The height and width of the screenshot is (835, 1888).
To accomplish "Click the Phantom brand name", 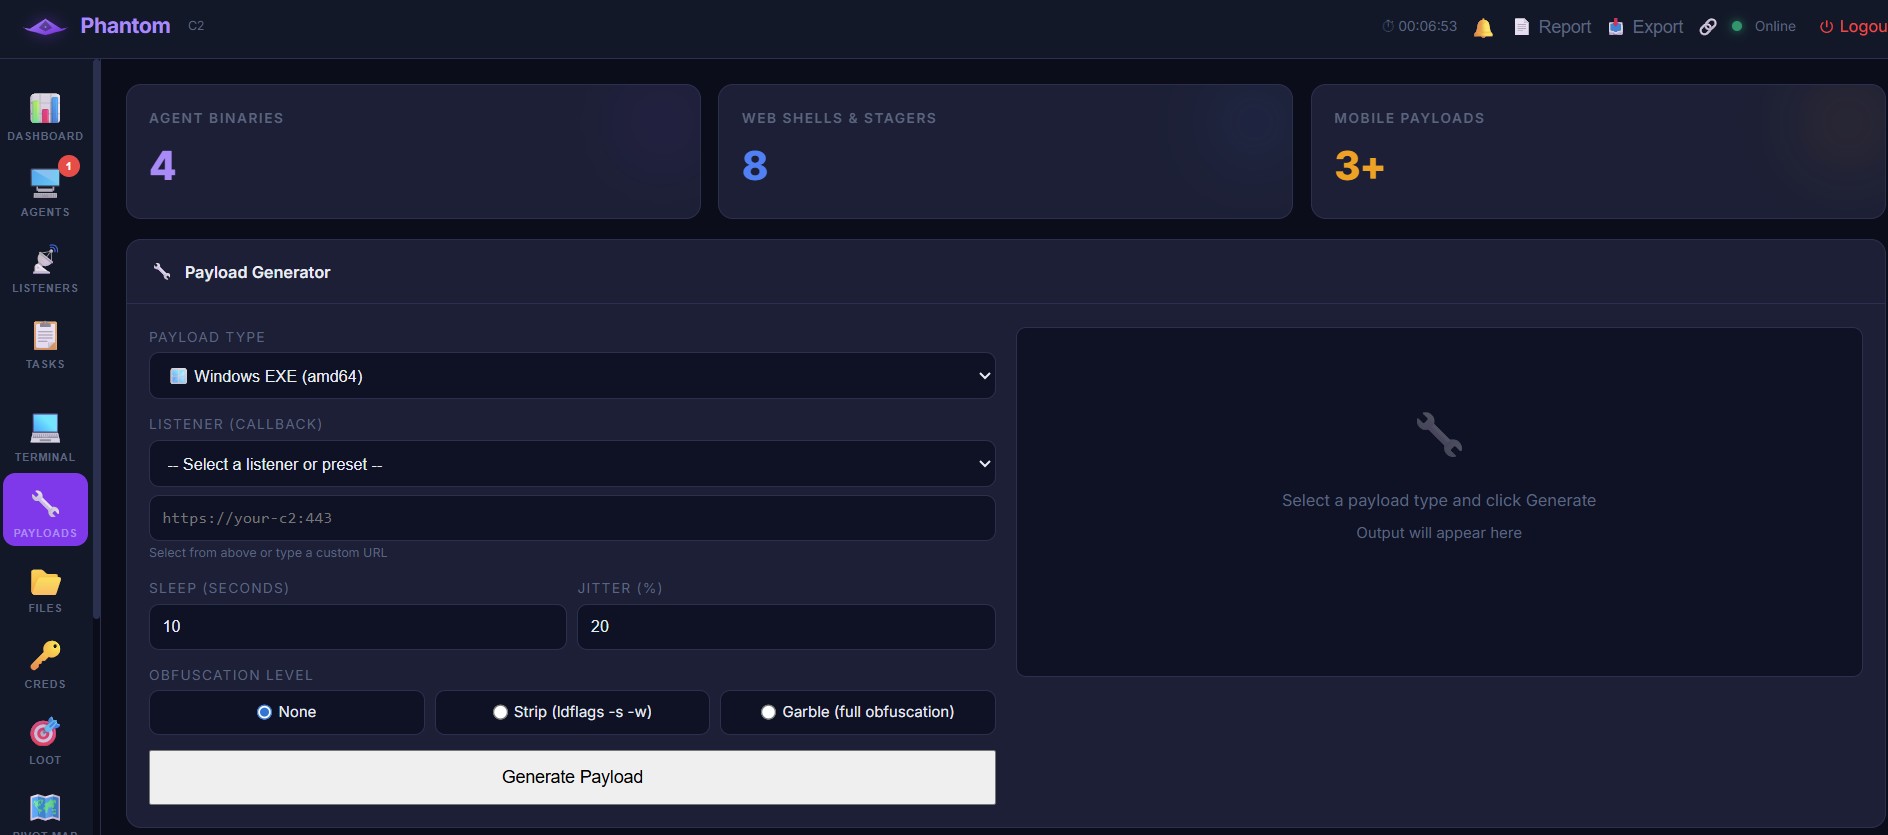I will [125, 26].
